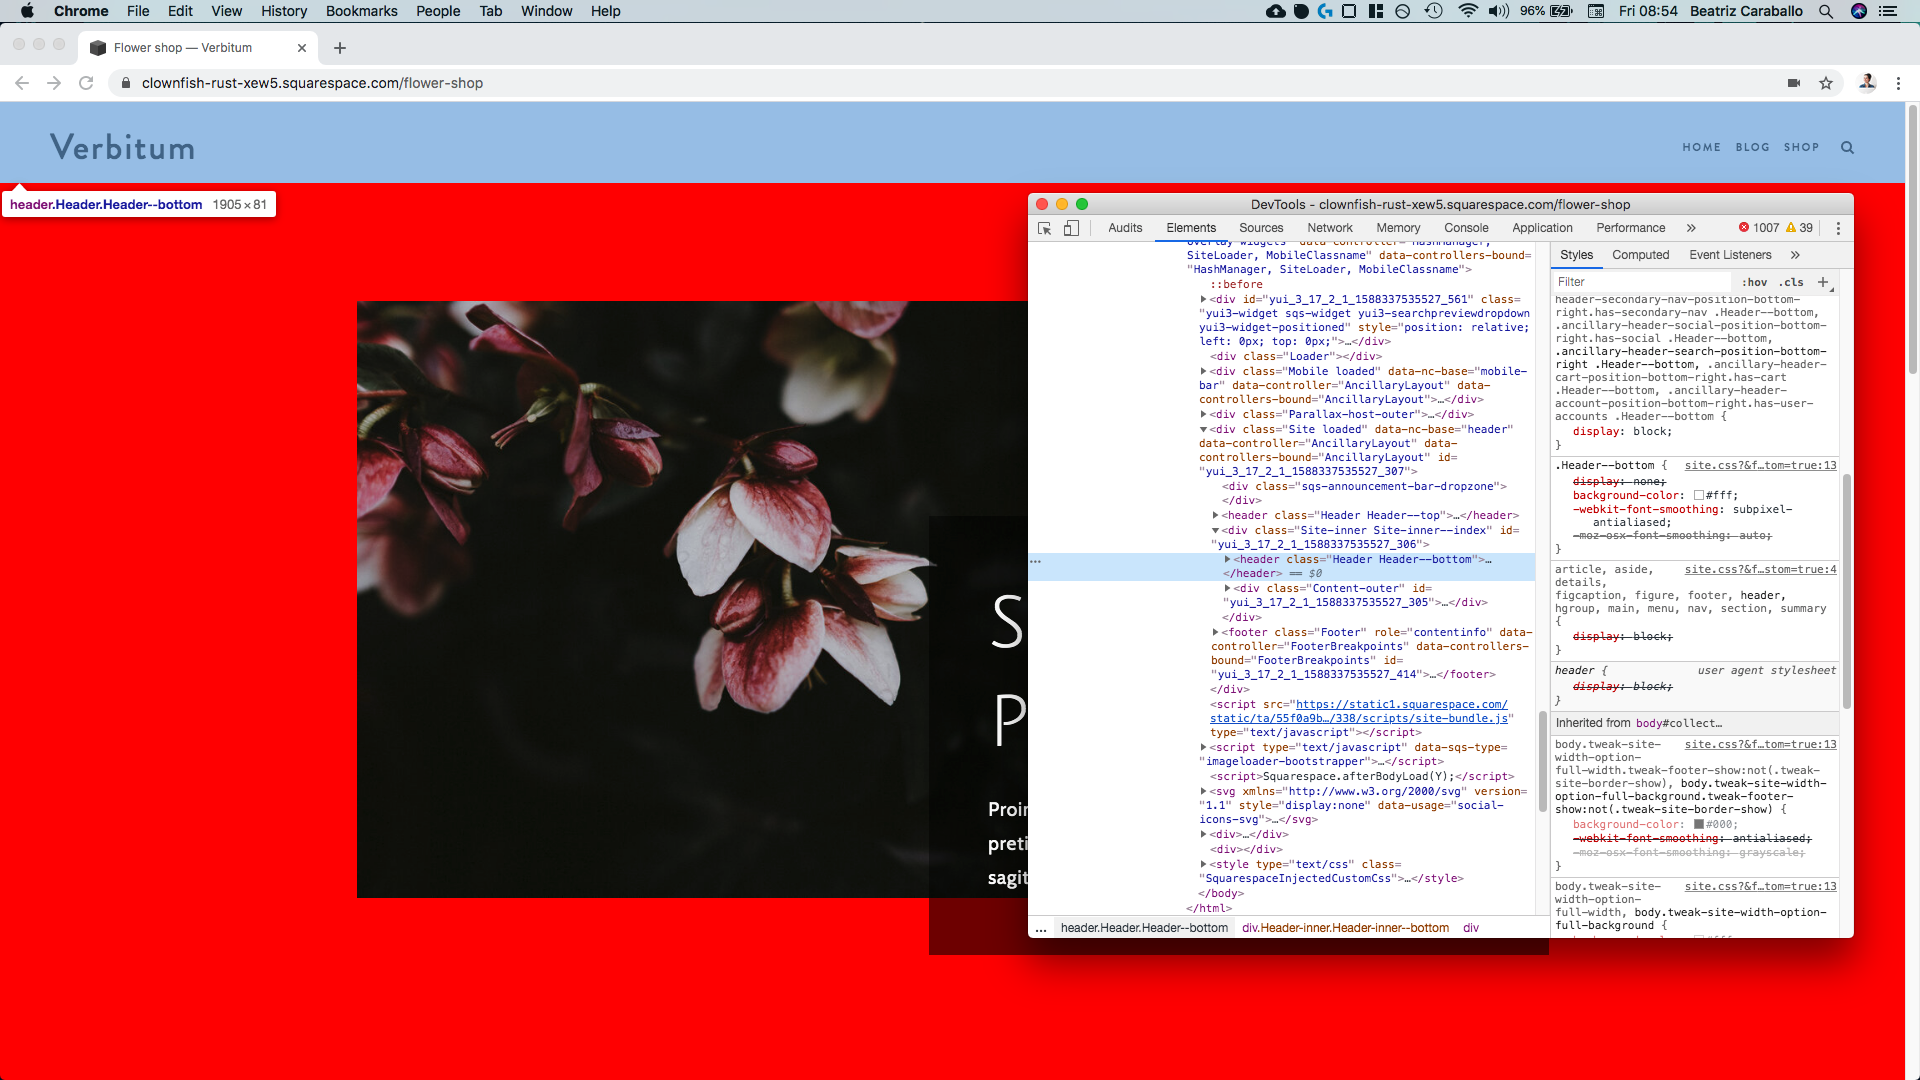Open the Computed styles tab

pyautogui.click(x=1640, y=255)
